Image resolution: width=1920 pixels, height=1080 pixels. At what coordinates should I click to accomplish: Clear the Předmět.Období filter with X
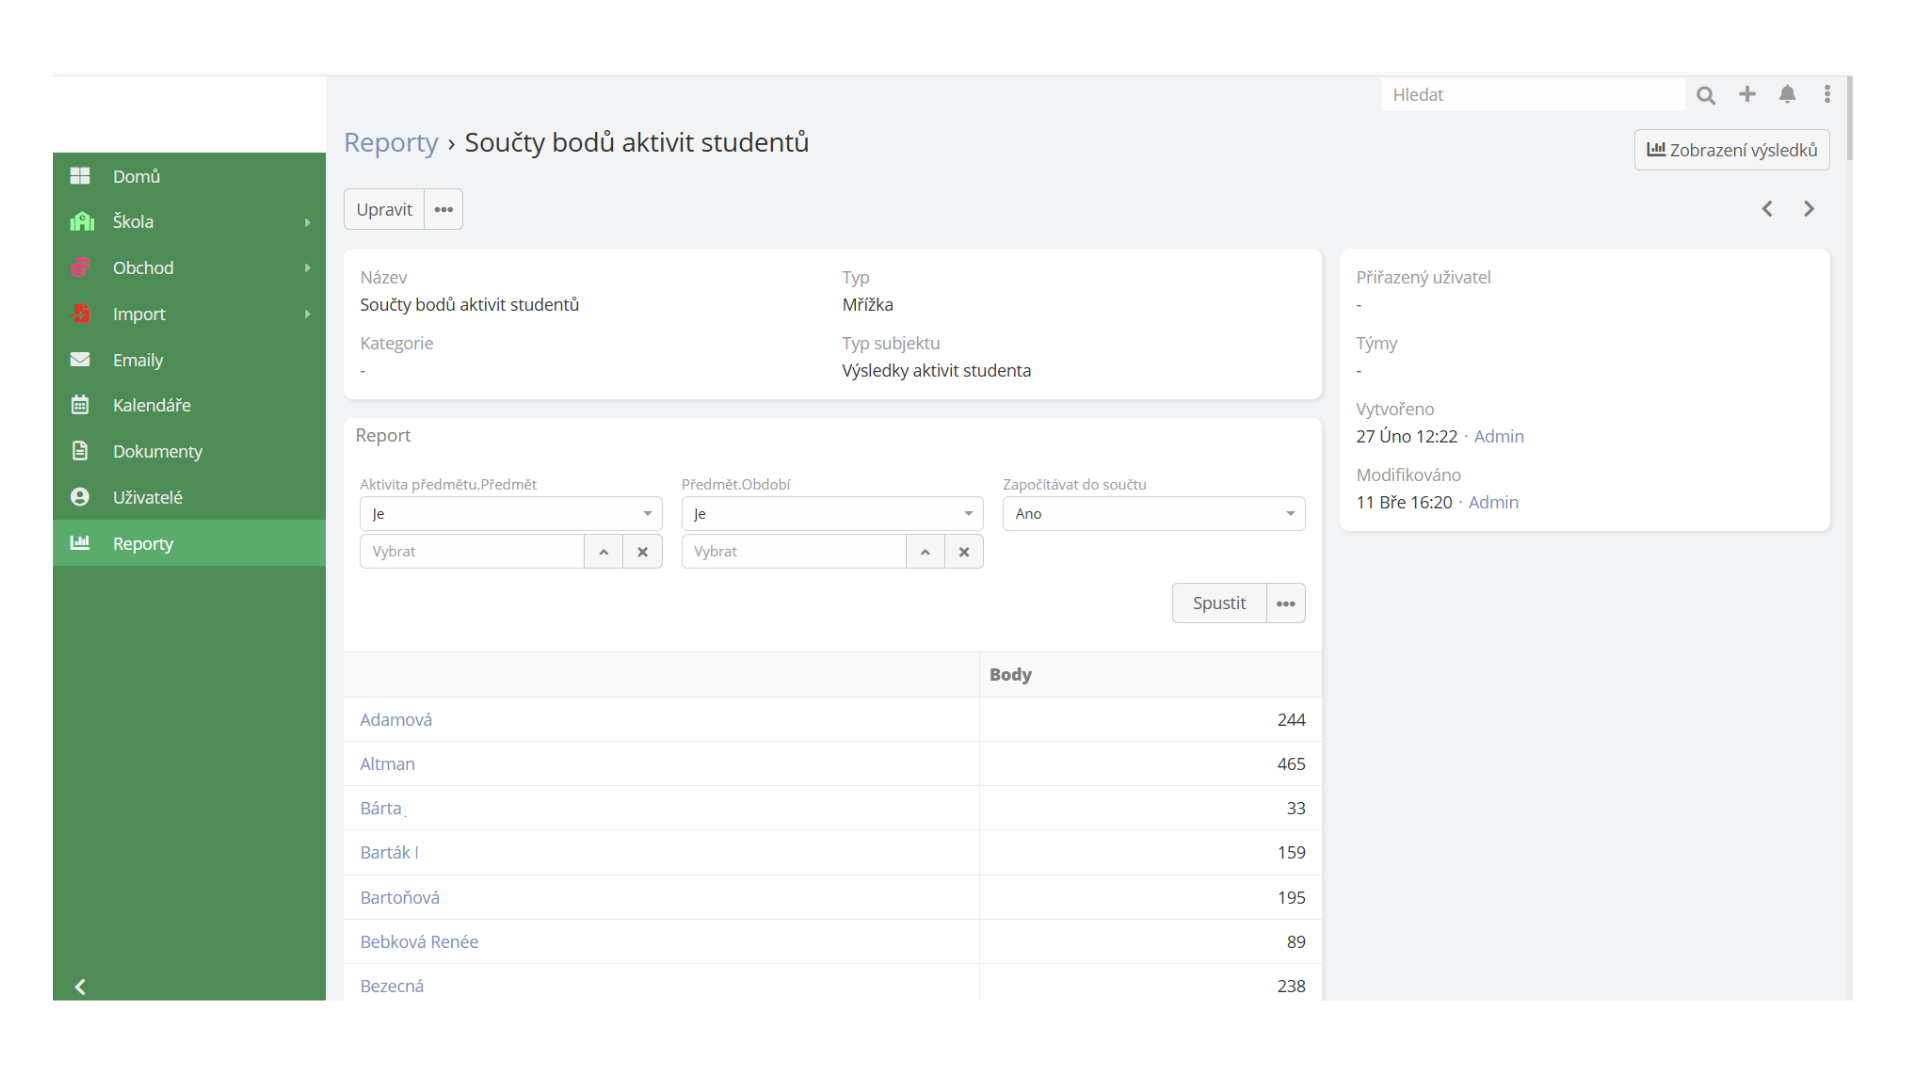pos(964,552)
